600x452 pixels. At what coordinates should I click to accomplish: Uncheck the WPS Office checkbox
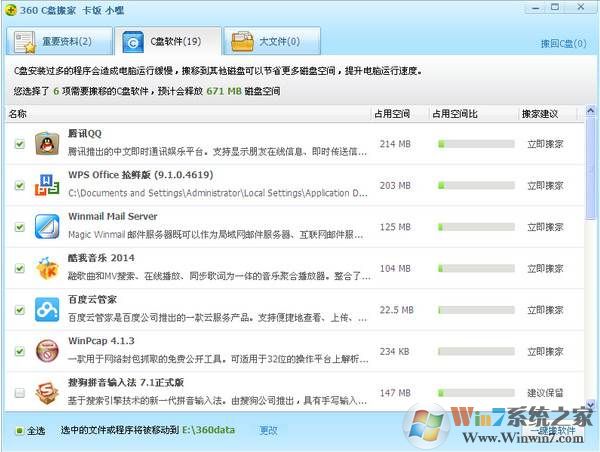click(x=20, y=186)
